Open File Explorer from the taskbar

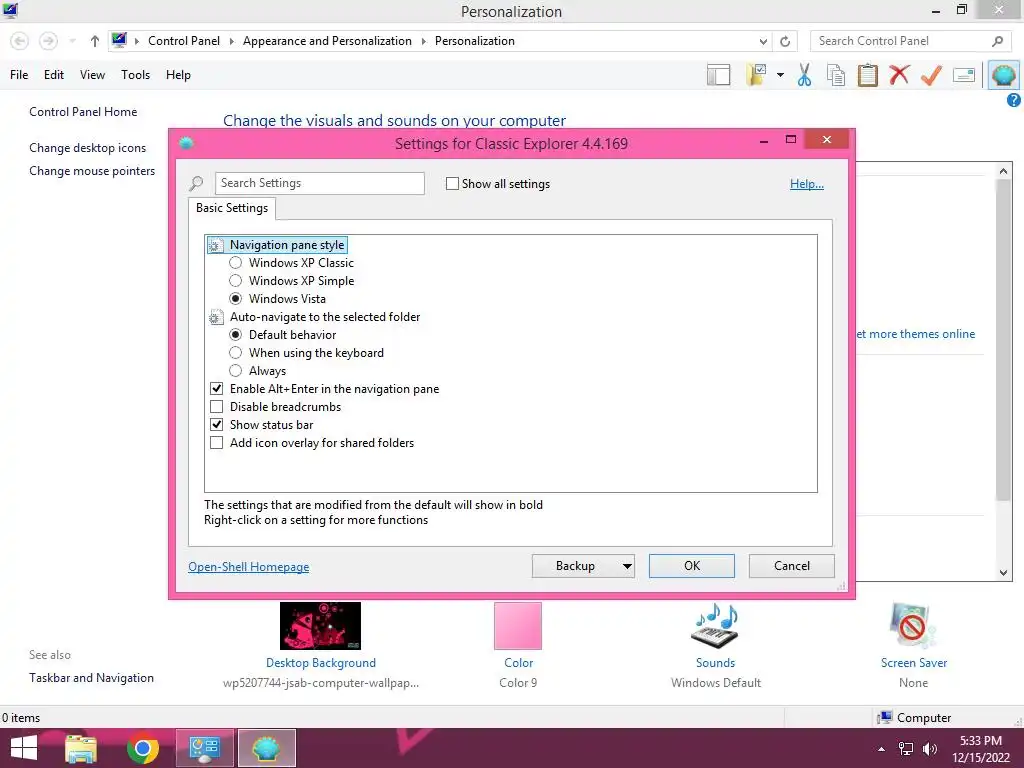click(x=81, y=748)
